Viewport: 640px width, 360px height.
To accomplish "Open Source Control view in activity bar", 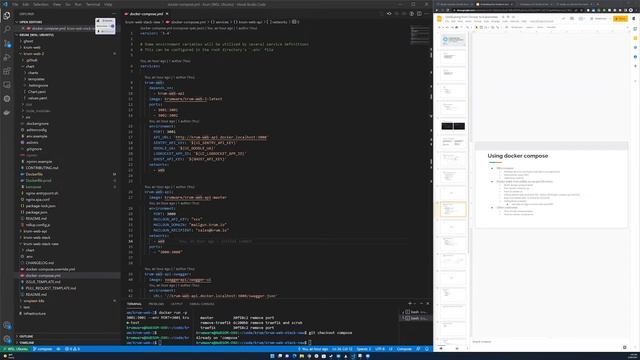I will click(7, 43).
